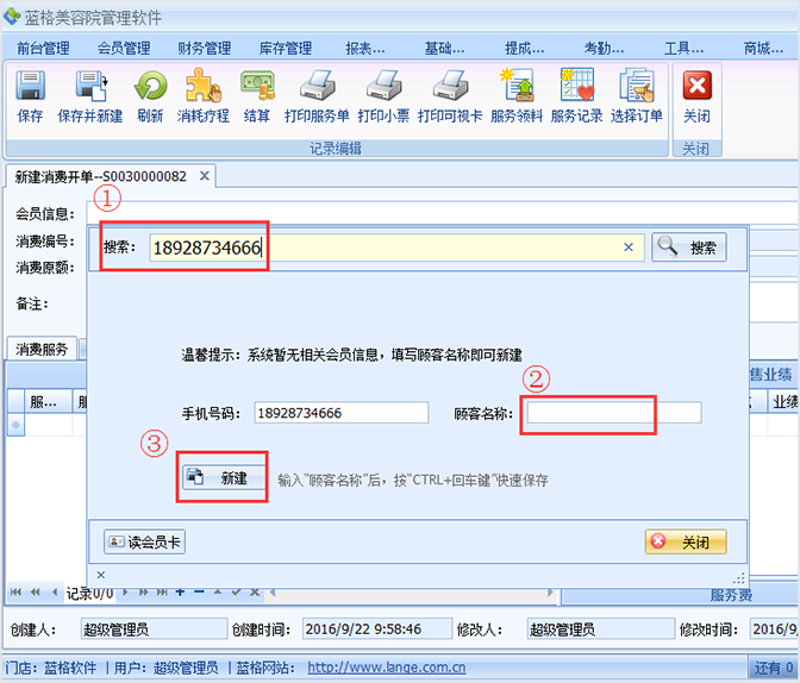800x683 pixels.
Task: Open the 会员管理 menu
Action: [x=124, y=48]
